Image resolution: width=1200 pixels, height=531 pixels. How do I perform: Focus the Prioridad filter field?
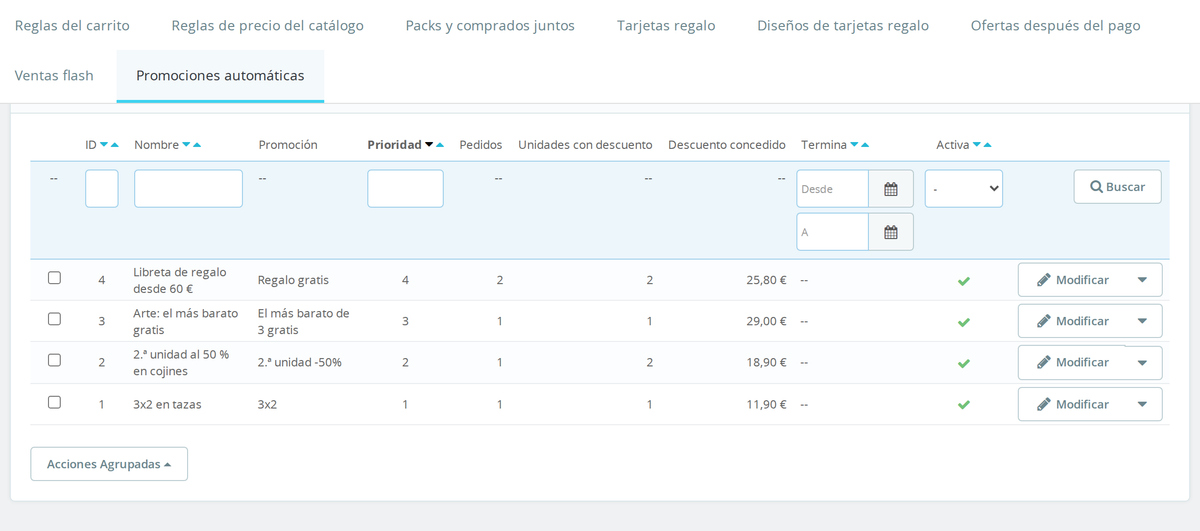click(405, 189)
